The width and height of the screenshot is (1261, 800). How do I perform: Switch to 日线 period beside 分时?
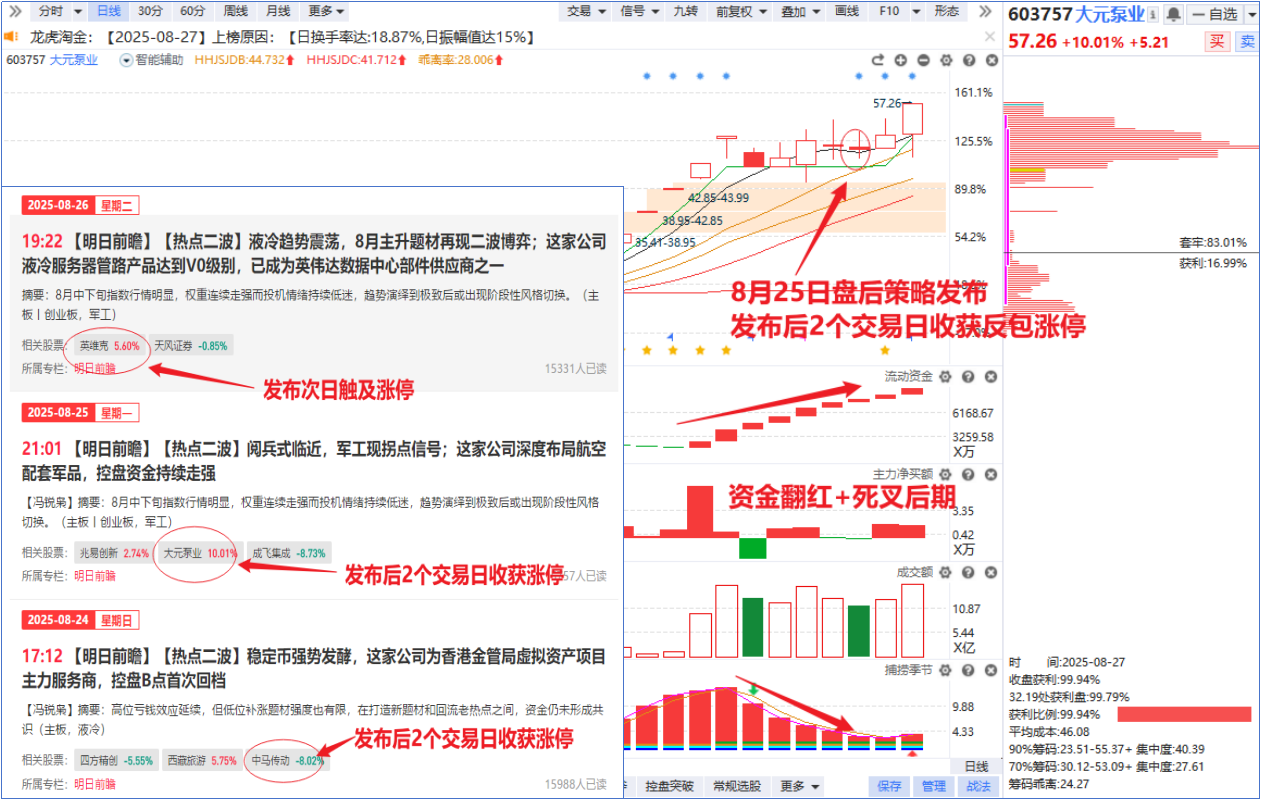107,11
